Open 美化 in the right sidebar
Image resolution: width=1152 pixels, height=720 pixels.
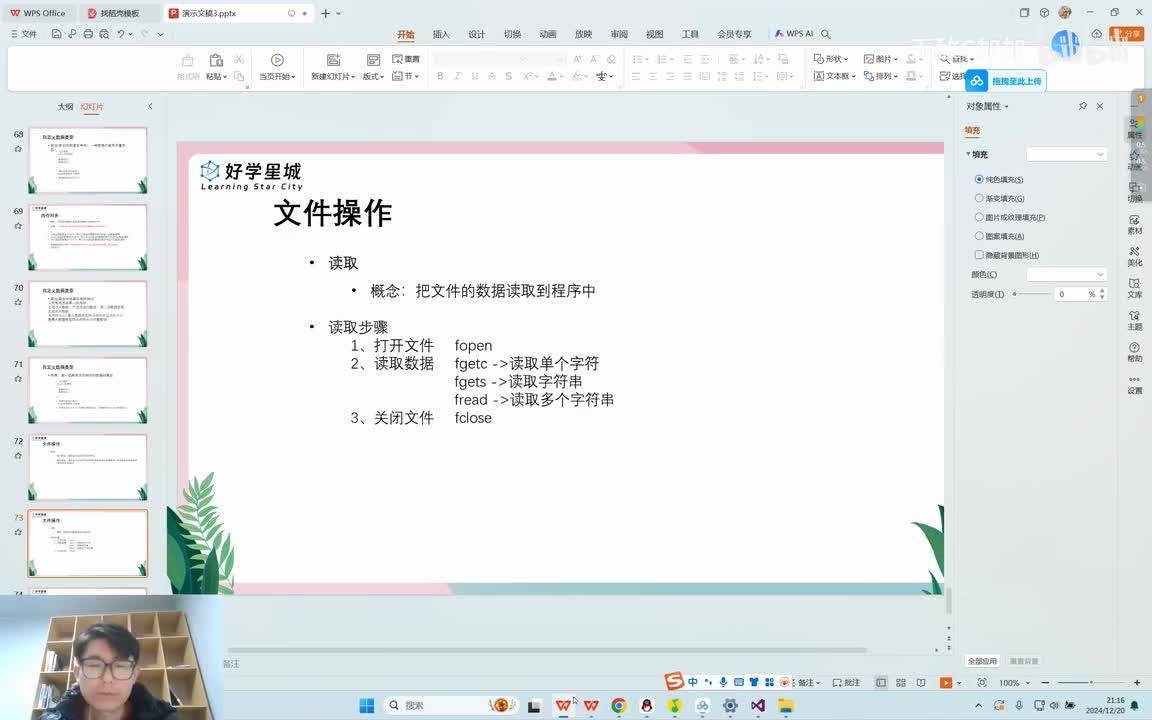point(1135,256)
